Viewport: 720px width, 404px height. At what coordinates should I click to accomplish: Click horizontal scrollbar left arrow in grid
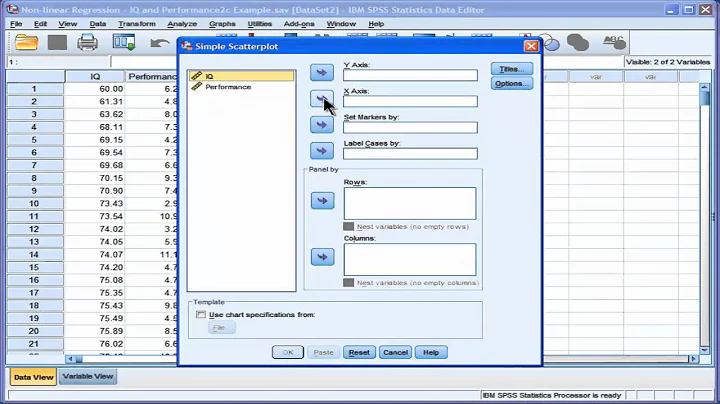(x=70, y=359)
